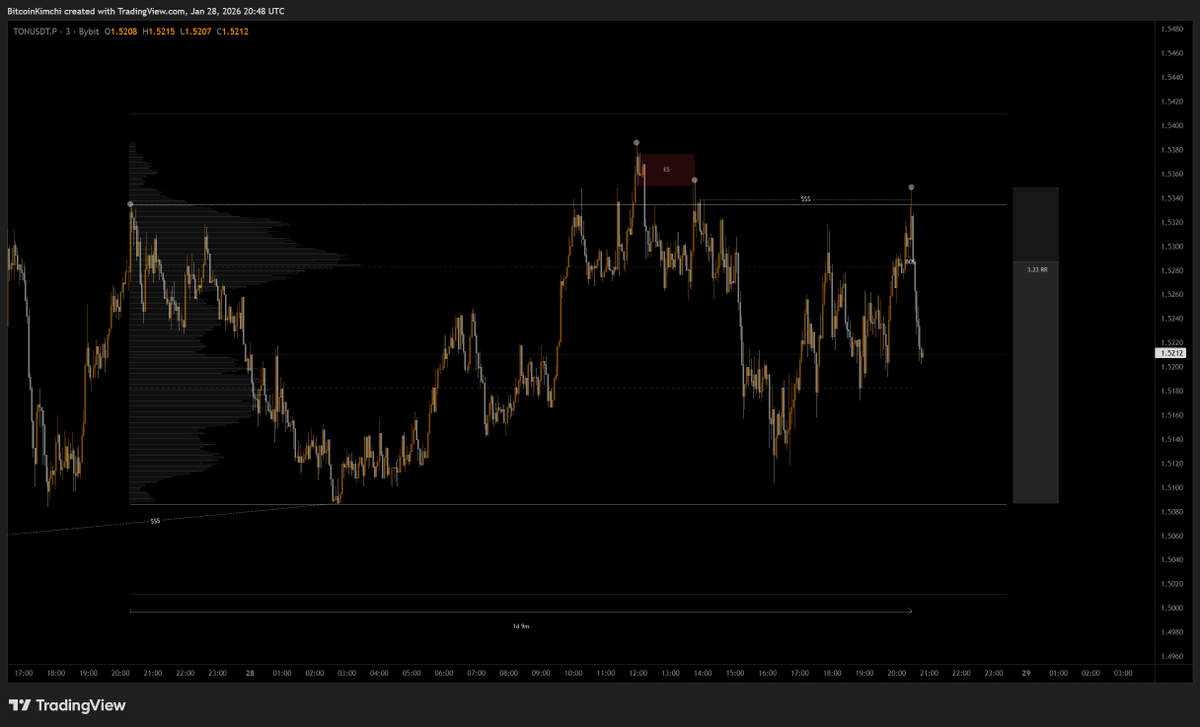Click price axis label 1.5120
The width and height of the screenshot is (1200, 727).
(x=1172, y=463)
